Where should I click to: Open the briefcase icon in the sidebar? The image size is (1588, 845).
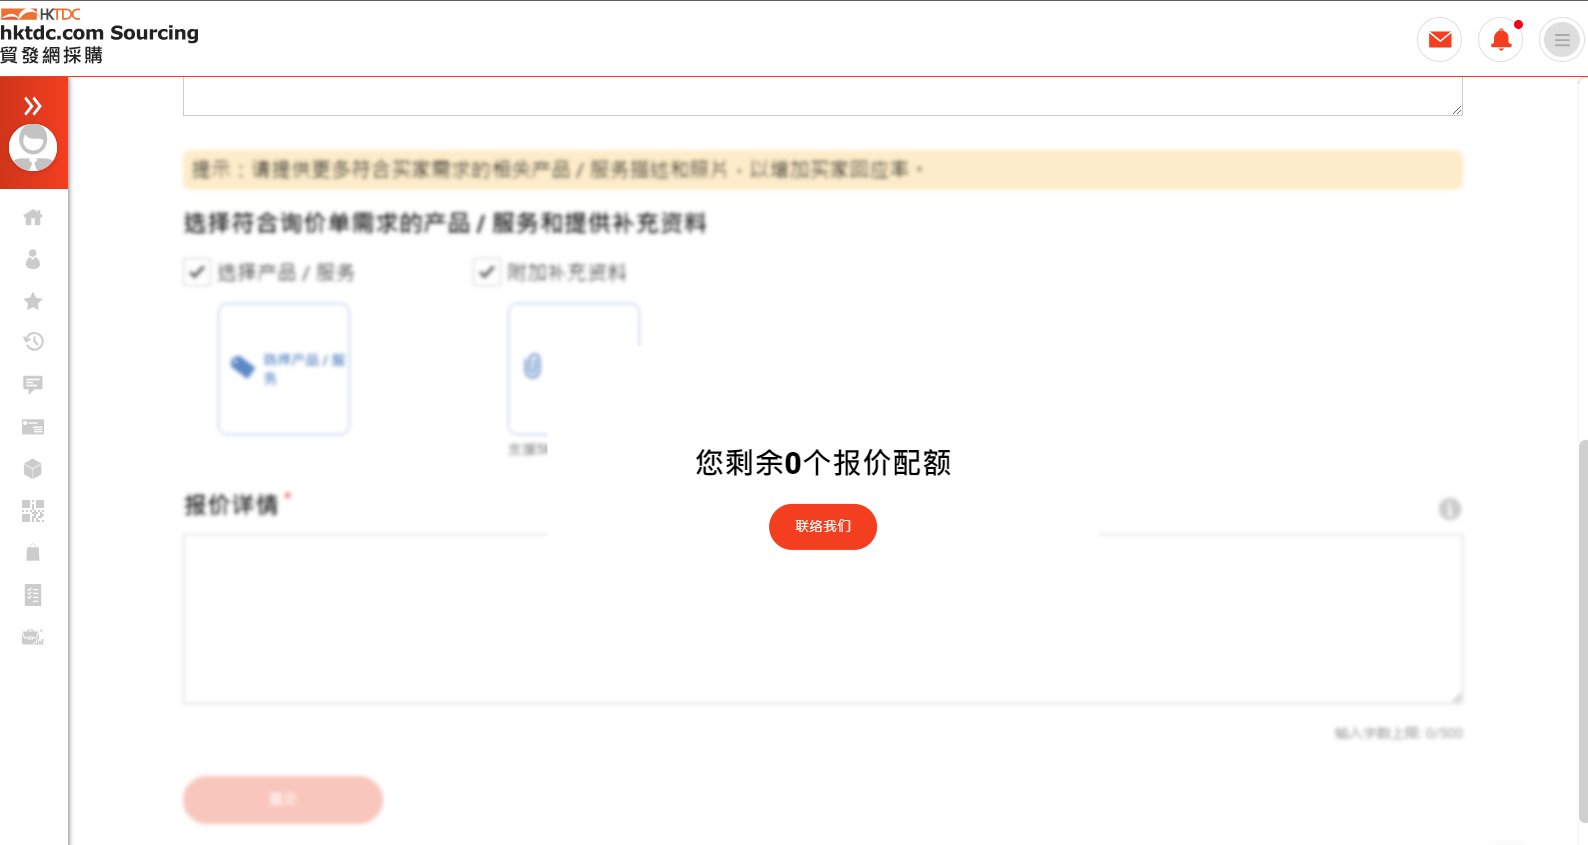pyautogui.click(x=33, y=637)
